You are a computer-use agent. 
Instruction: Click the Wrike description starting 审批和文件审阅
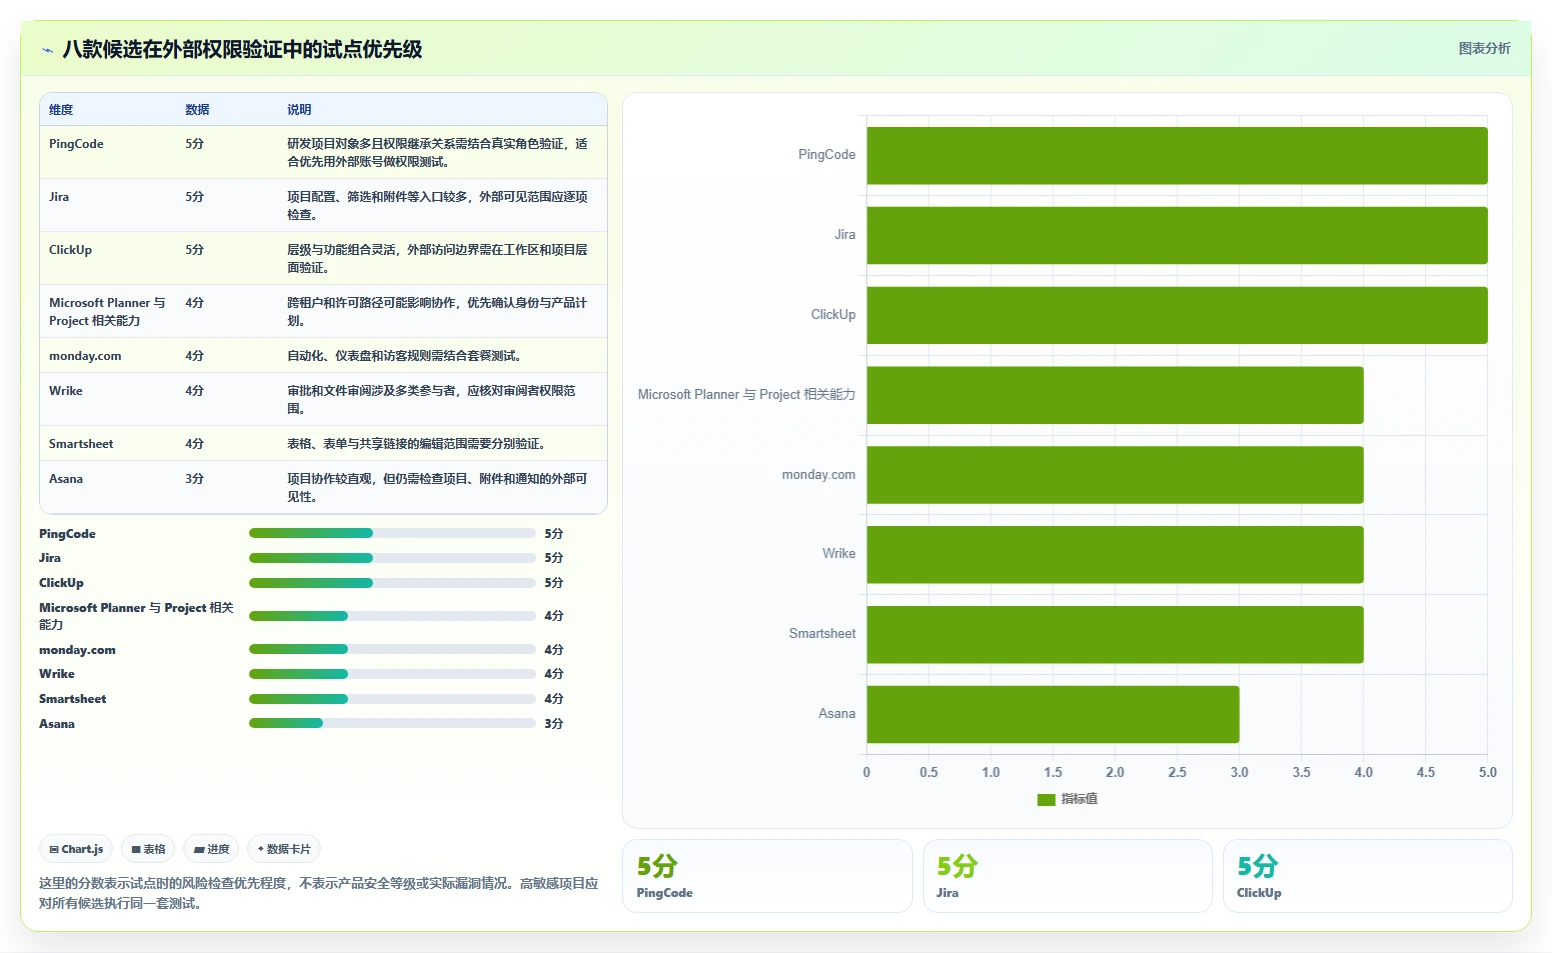431,400
